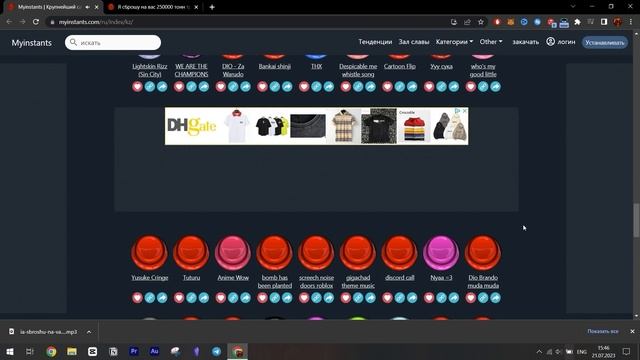Open the Myinstants home logo link

click(x=31, y=43)
